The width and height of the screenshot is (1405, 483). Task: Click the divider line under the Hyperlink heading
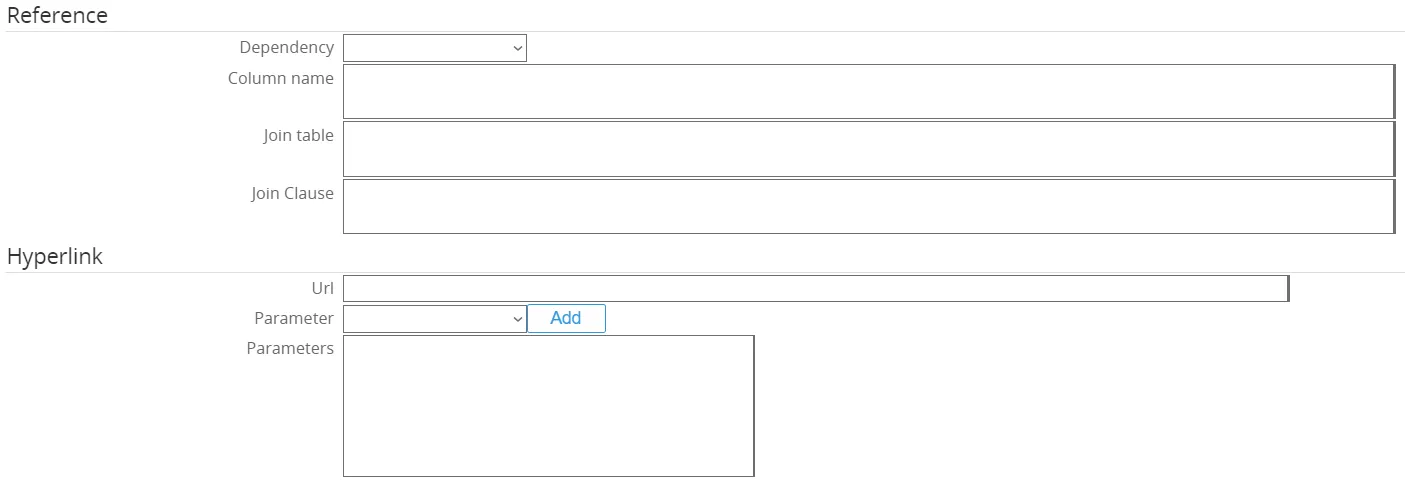click(x=702, y=272)
